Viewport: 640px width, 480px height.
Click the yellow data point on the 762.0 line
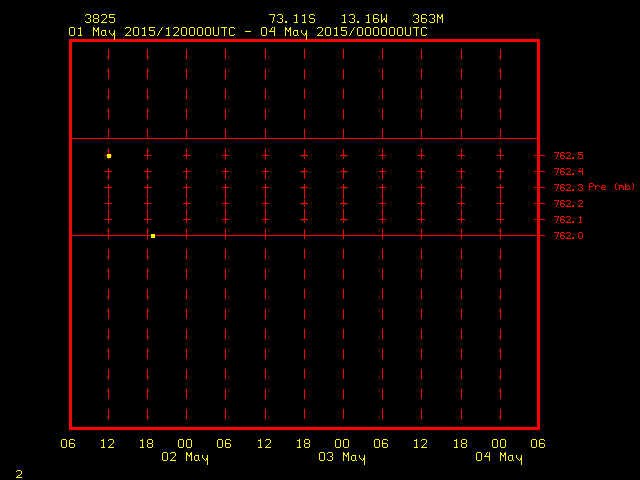pyautogui.click(x=153, y=236)
